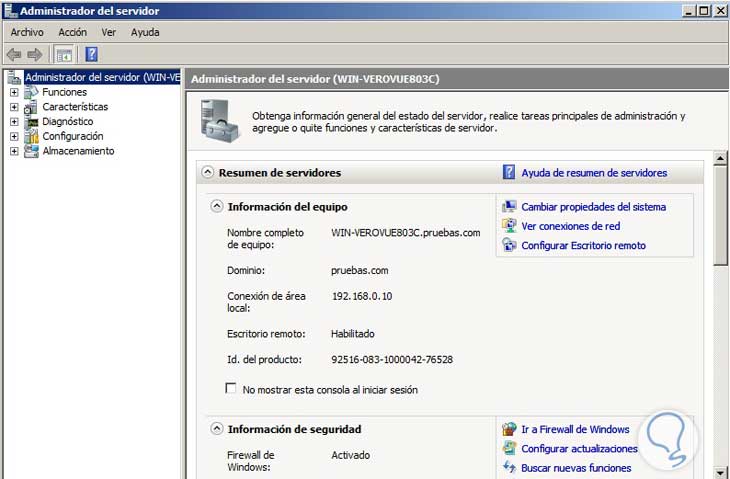Click the Diagnóstico node icon
Image resolution: width=730 pixels, height=479 pixels.
pyautogui.click(x=31, y=122)
